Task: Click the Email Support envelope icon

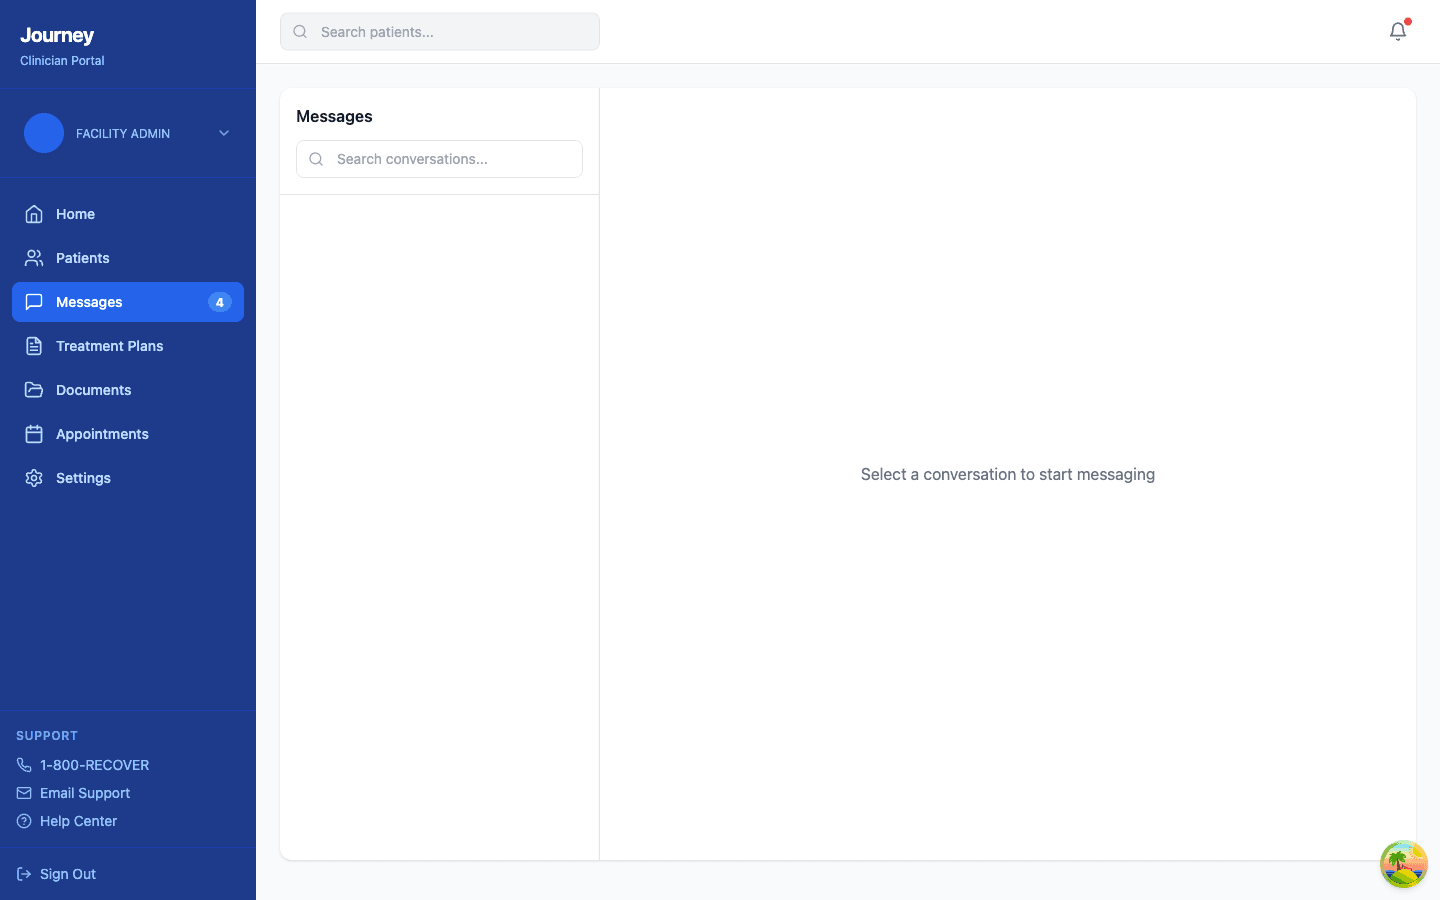Action: [23, 792]
